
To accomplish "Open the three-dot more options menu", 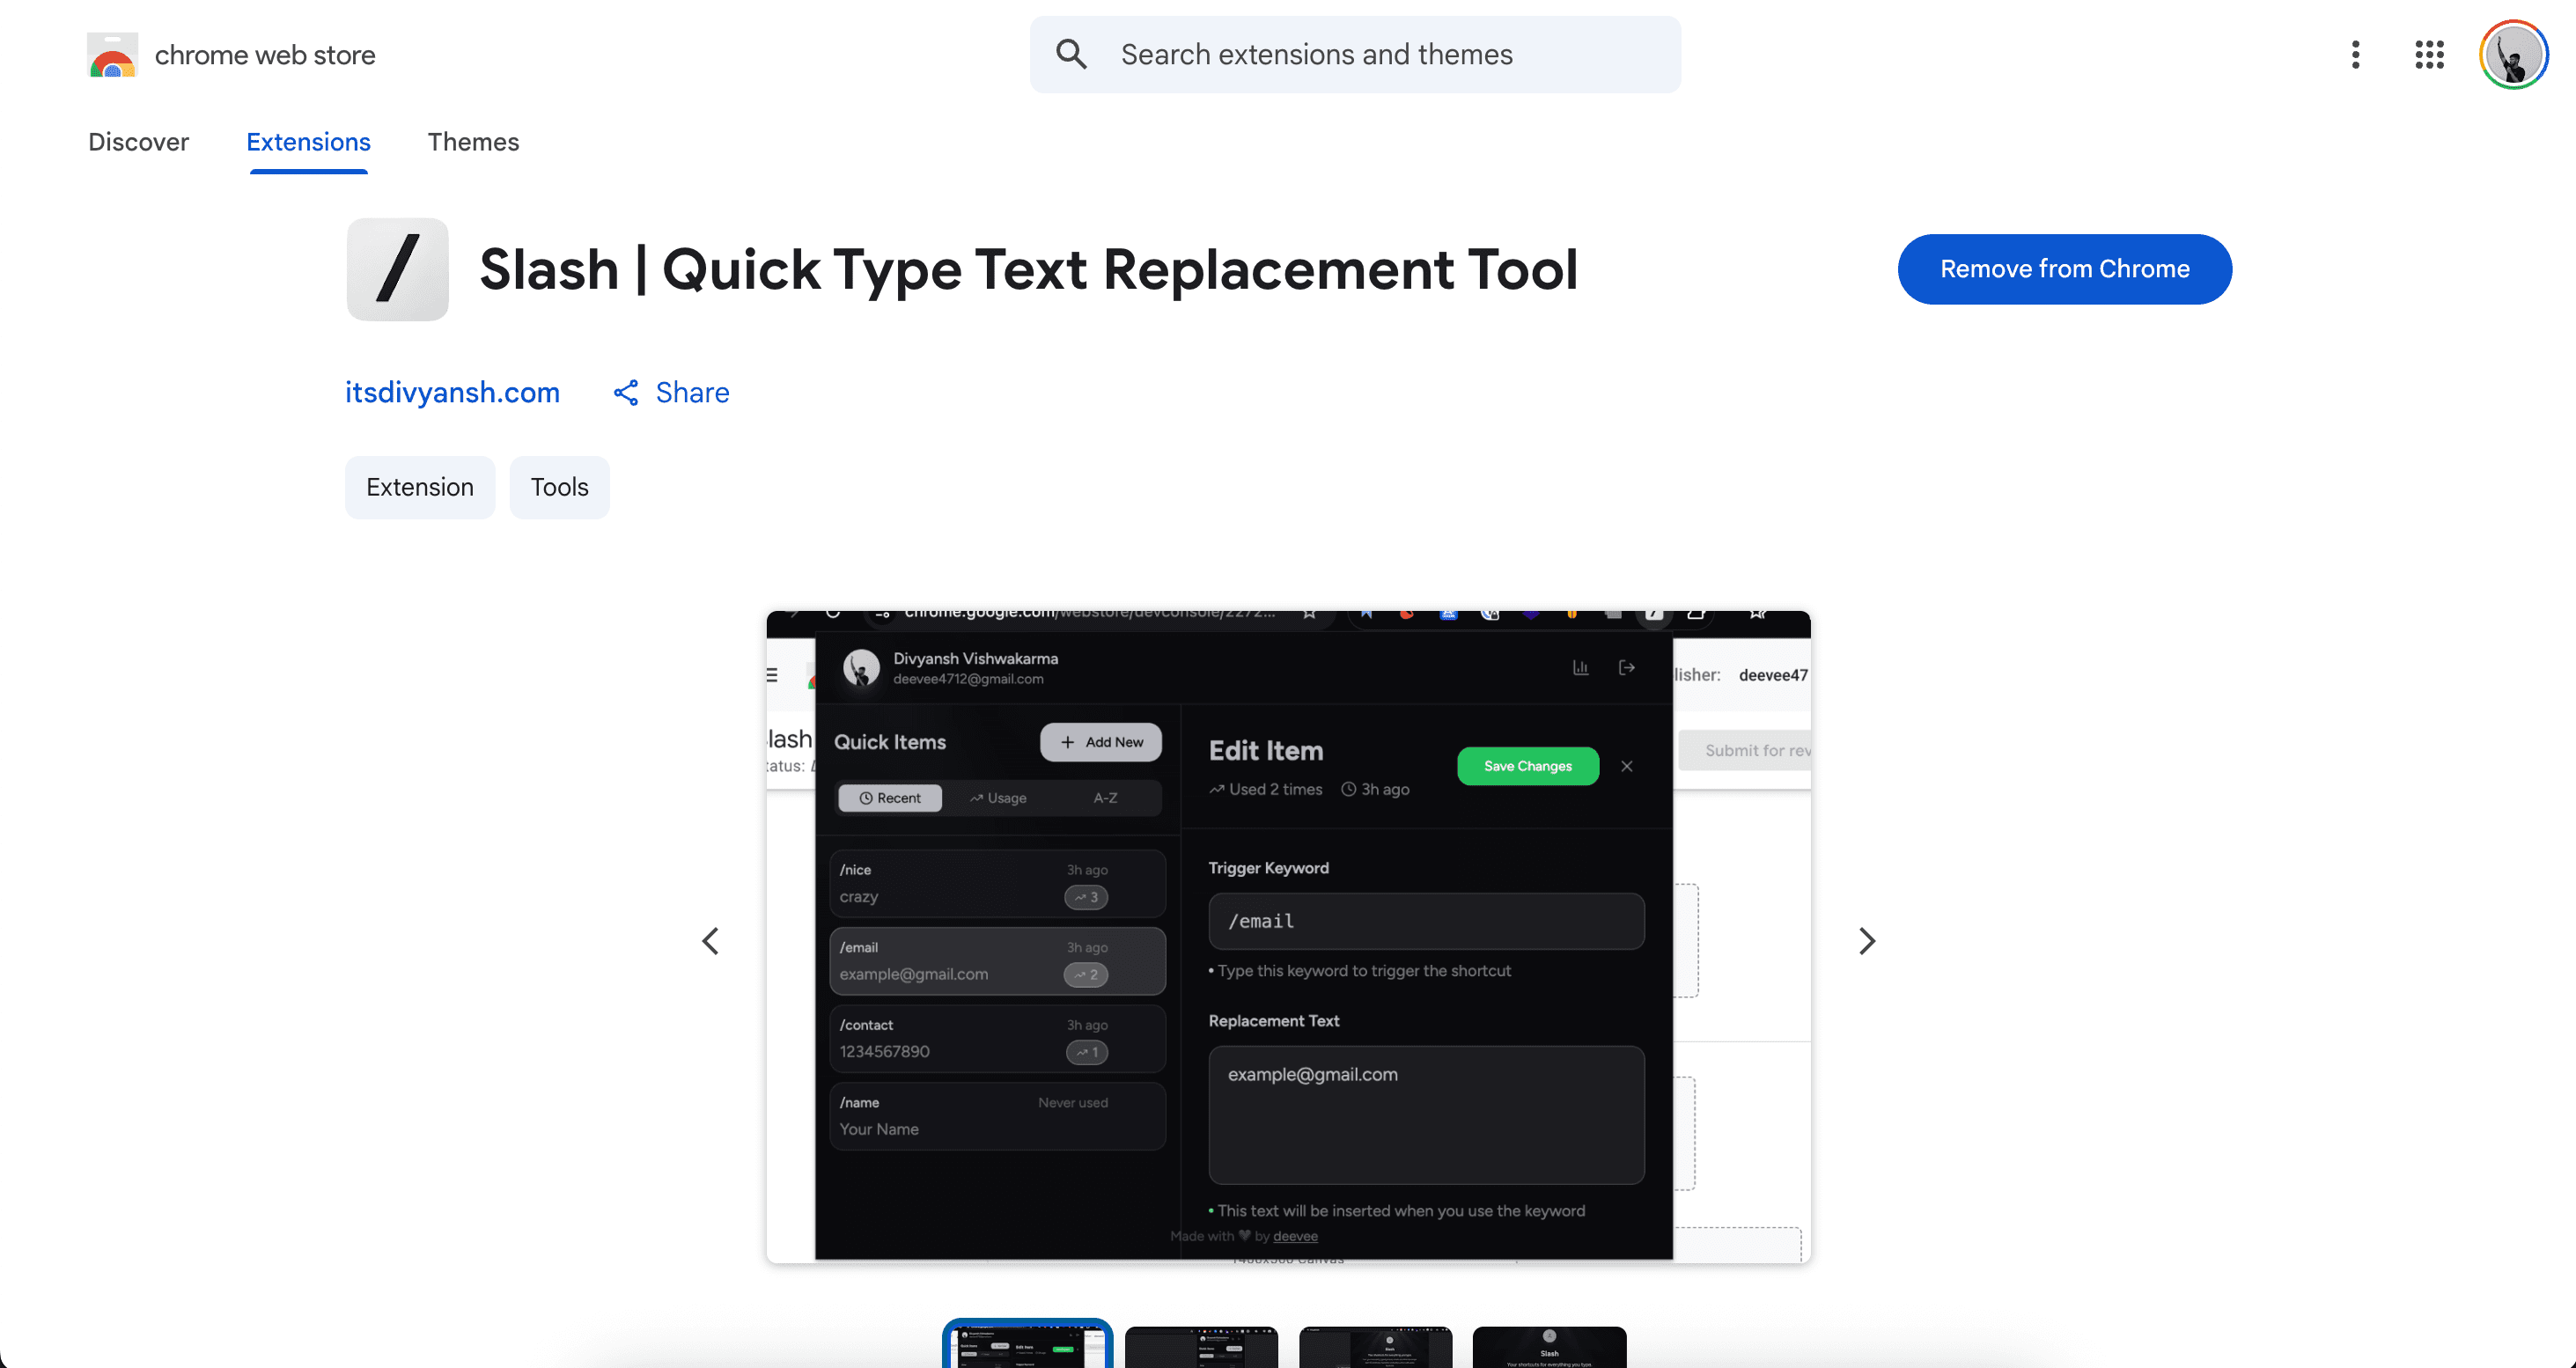I will [x=2355, y=55].
